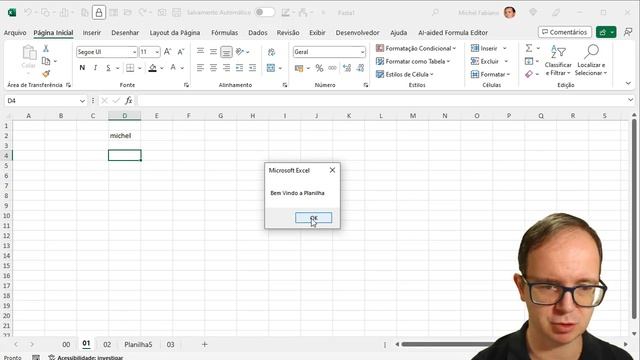Toggle the Salvamento Automático switch

(264, 12)
